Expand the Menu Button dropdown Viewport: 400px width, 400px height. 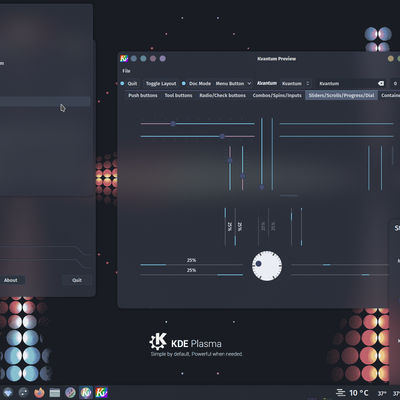pos(233,83)
